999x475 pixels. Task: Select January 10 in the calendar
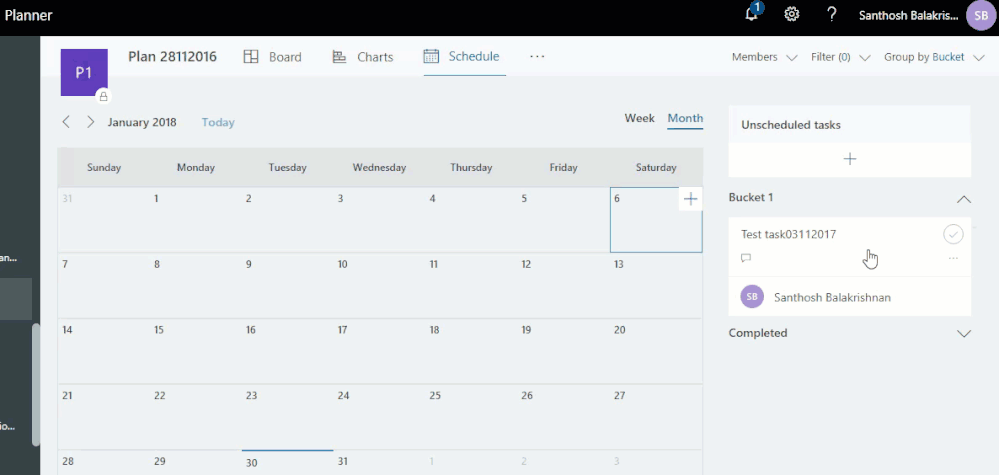click(378, 285)
